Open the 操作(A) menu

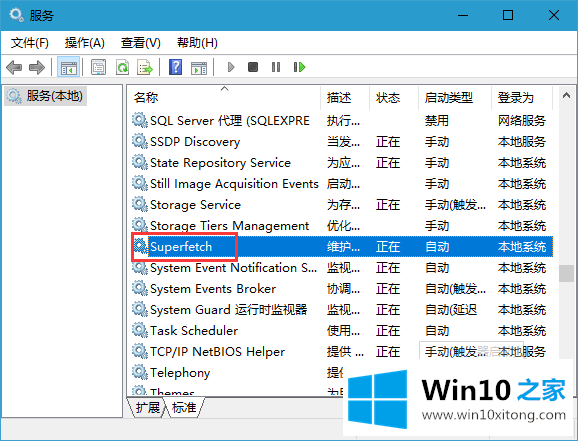(x=84, y=43)
